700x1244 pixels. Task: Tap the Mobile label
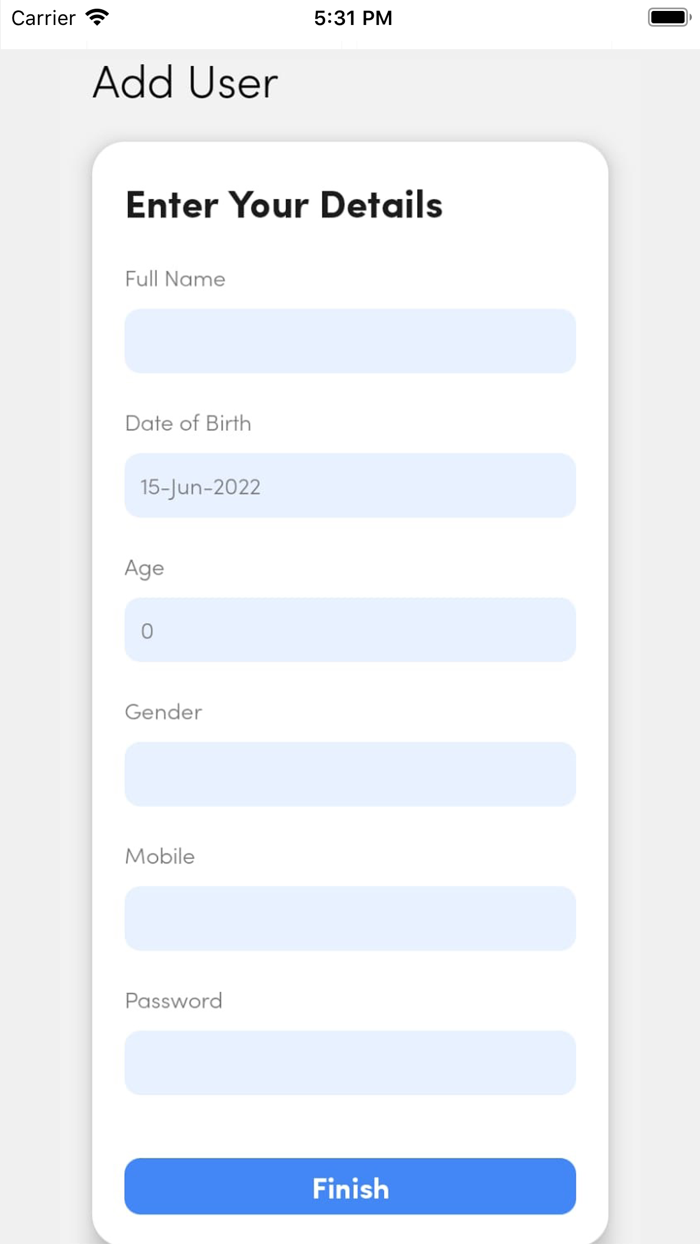(x=160, y=856)
